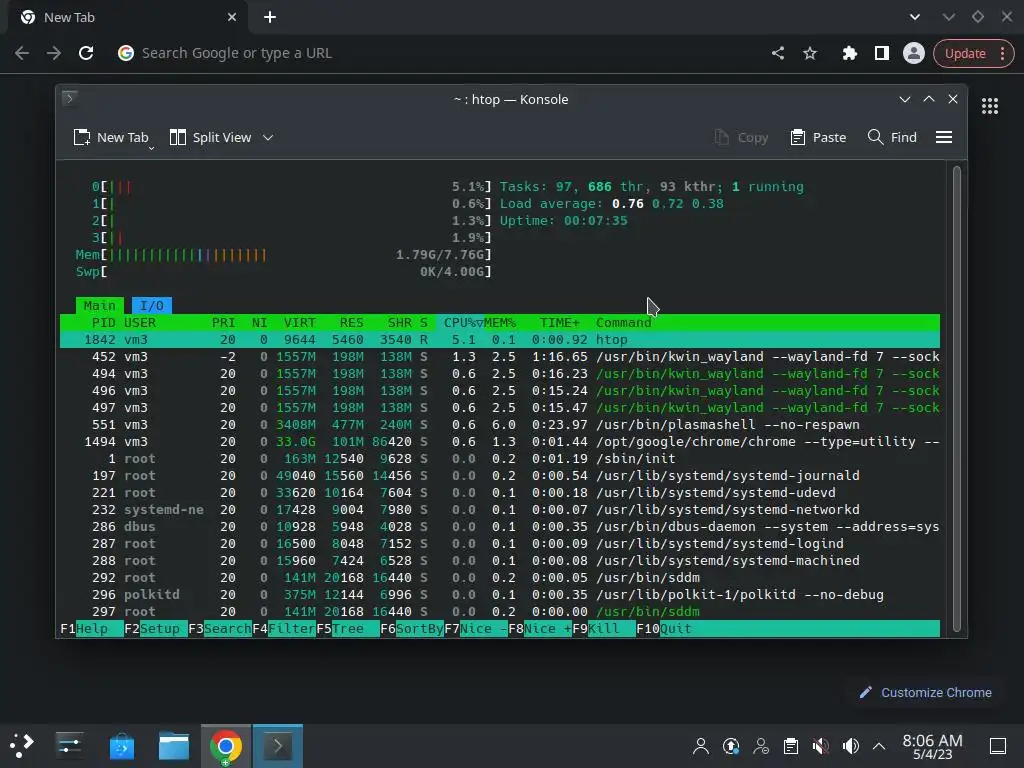The height and width of the screenshot is (768, 1024).
Task: Open the volume speaker tray icon
Action: 850,745
